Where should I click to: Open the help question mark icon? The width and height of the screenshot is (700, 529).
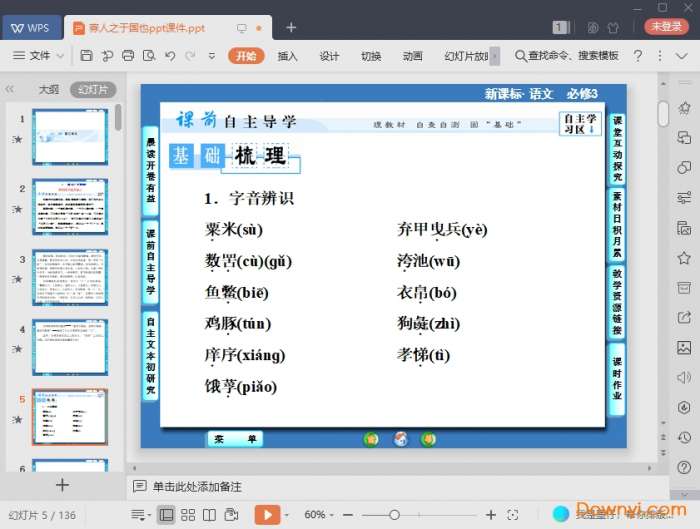click(x=638, y=56)
